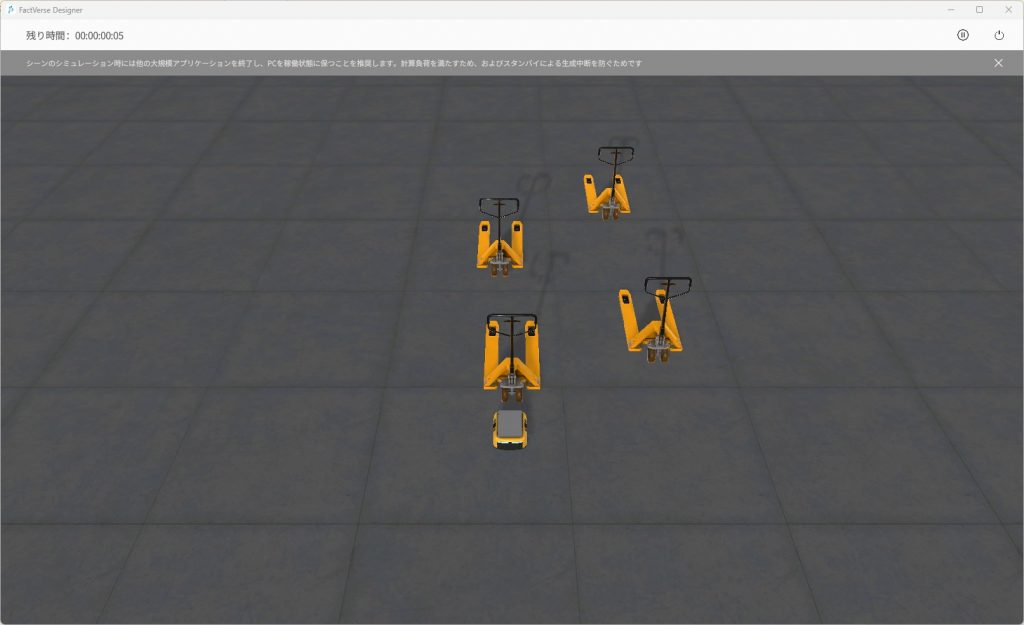The height and width of the screenshot is (625, 1024).
Task: Click the 残り時間 label text
Action: click(x=47, y=36)
